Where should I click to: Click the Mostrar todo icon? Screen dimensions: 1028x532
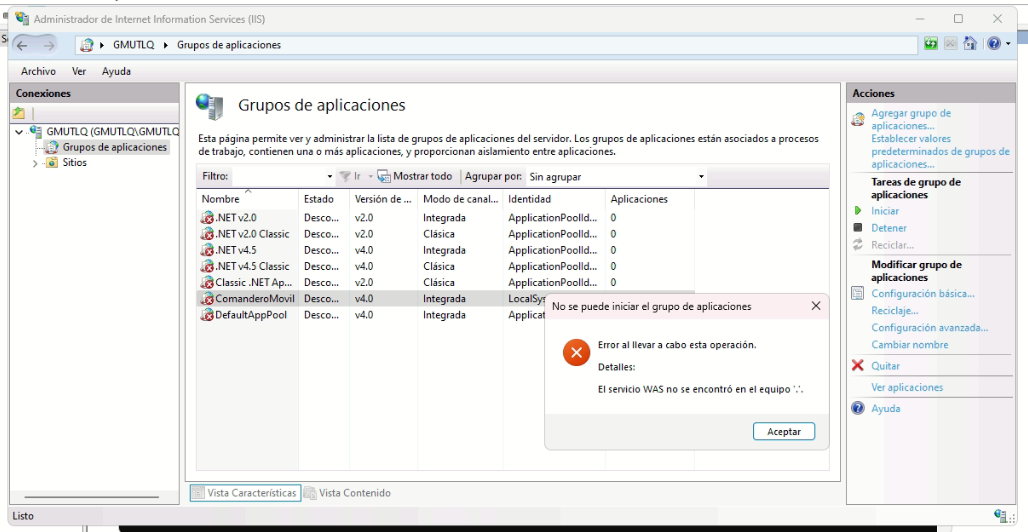click(384, 176)
